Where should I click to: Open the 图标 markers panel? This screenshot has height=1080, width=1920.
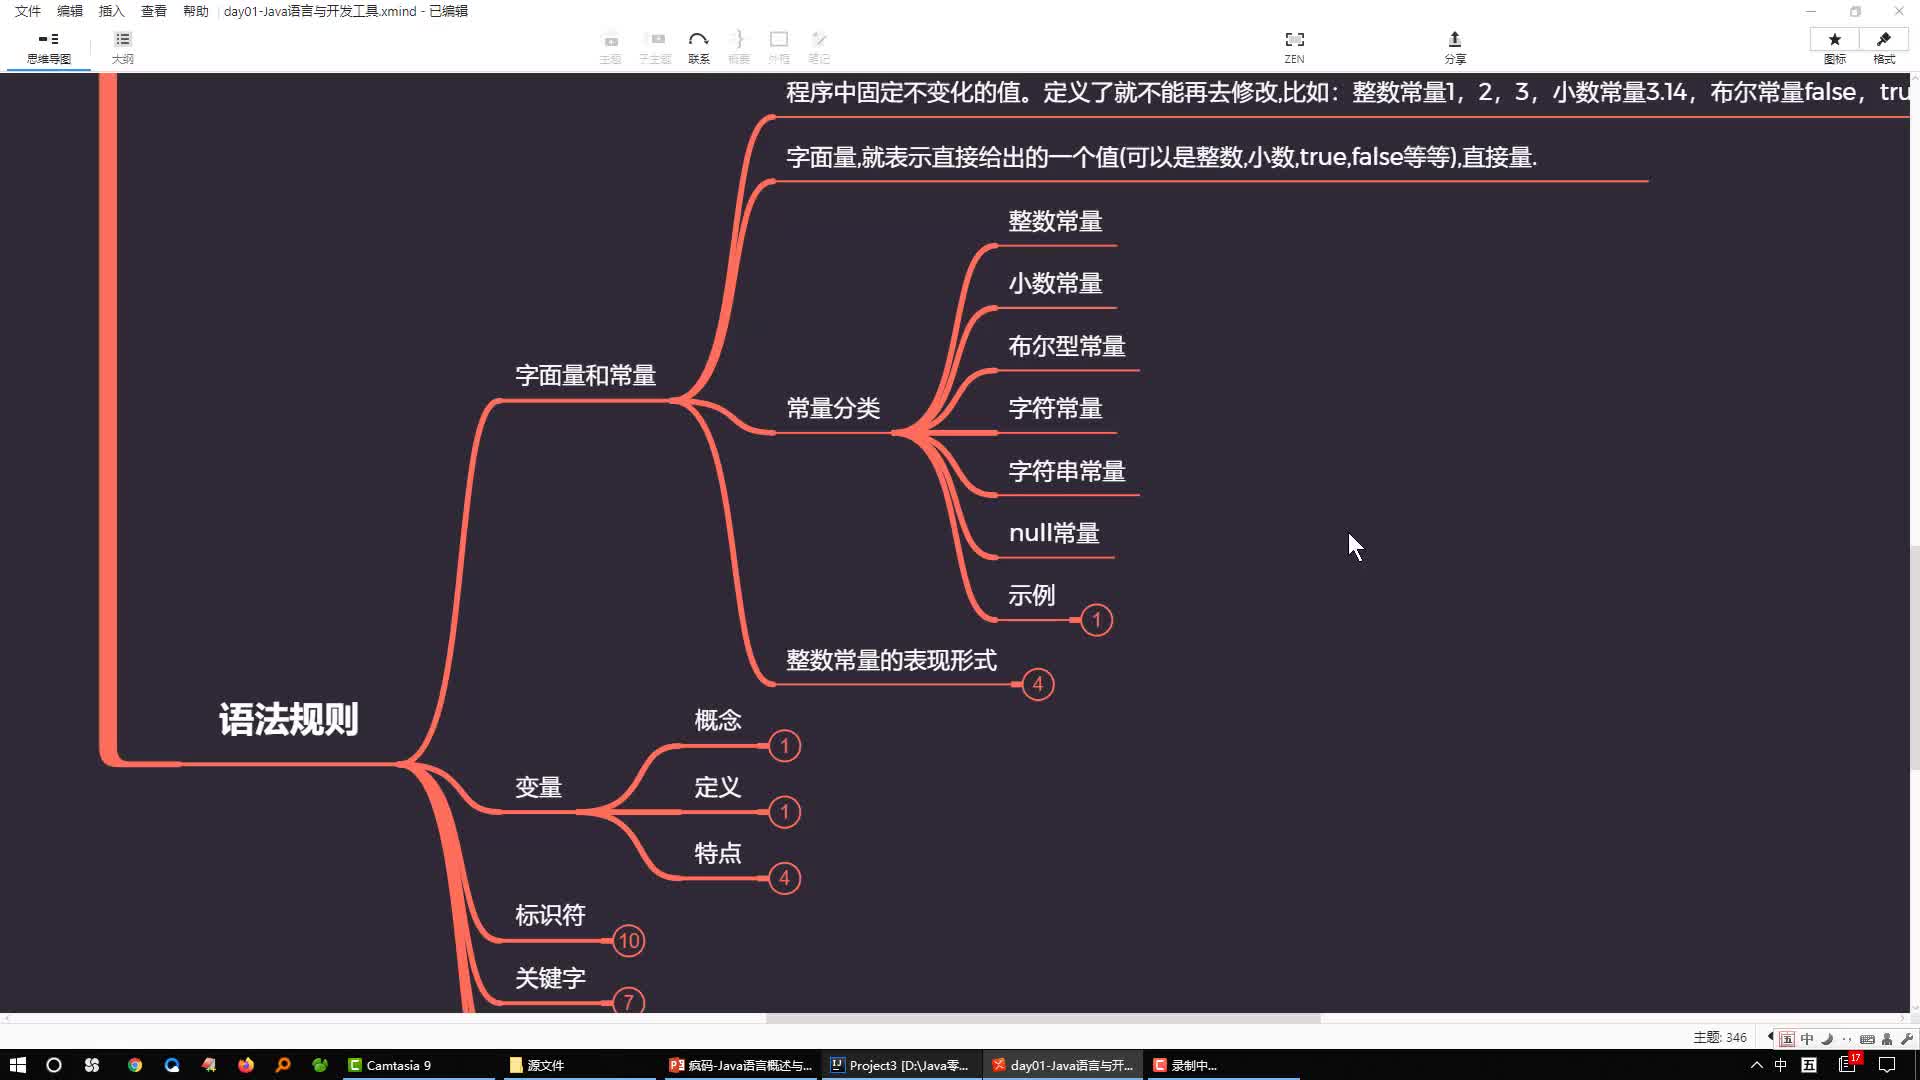pos(1834,47)
